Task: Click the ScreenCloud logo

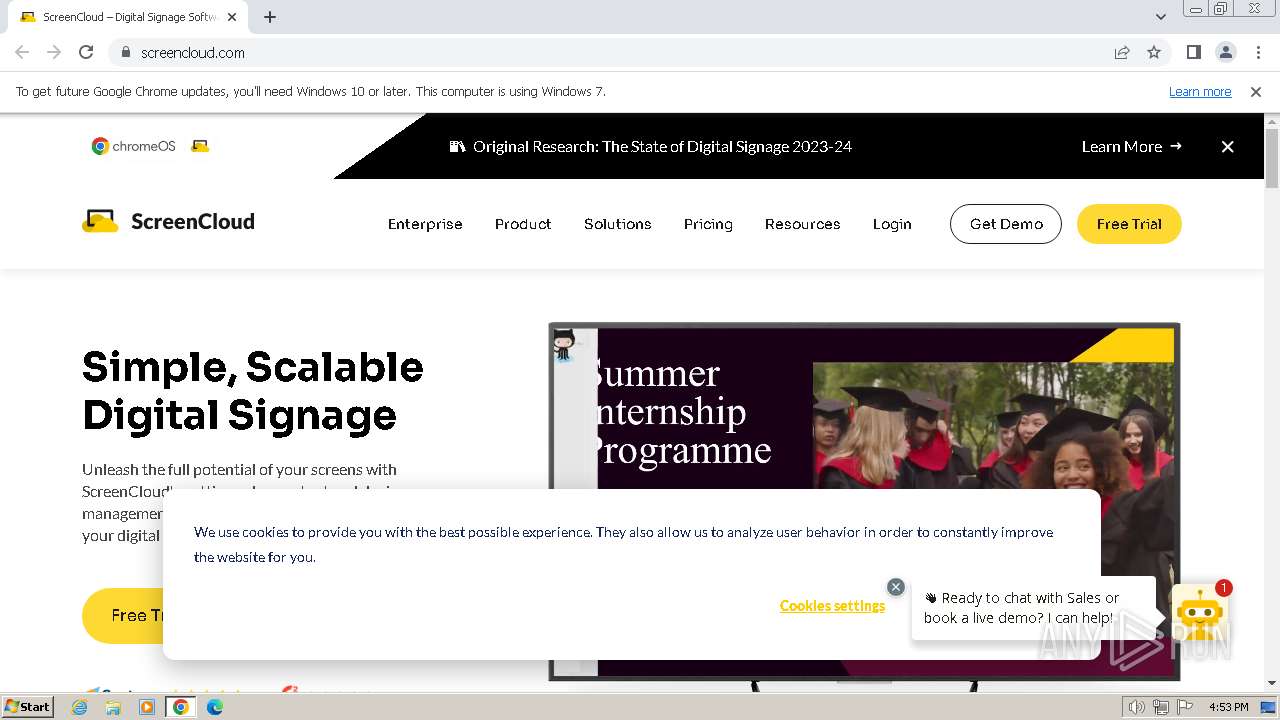Action: tap(168, 221)
